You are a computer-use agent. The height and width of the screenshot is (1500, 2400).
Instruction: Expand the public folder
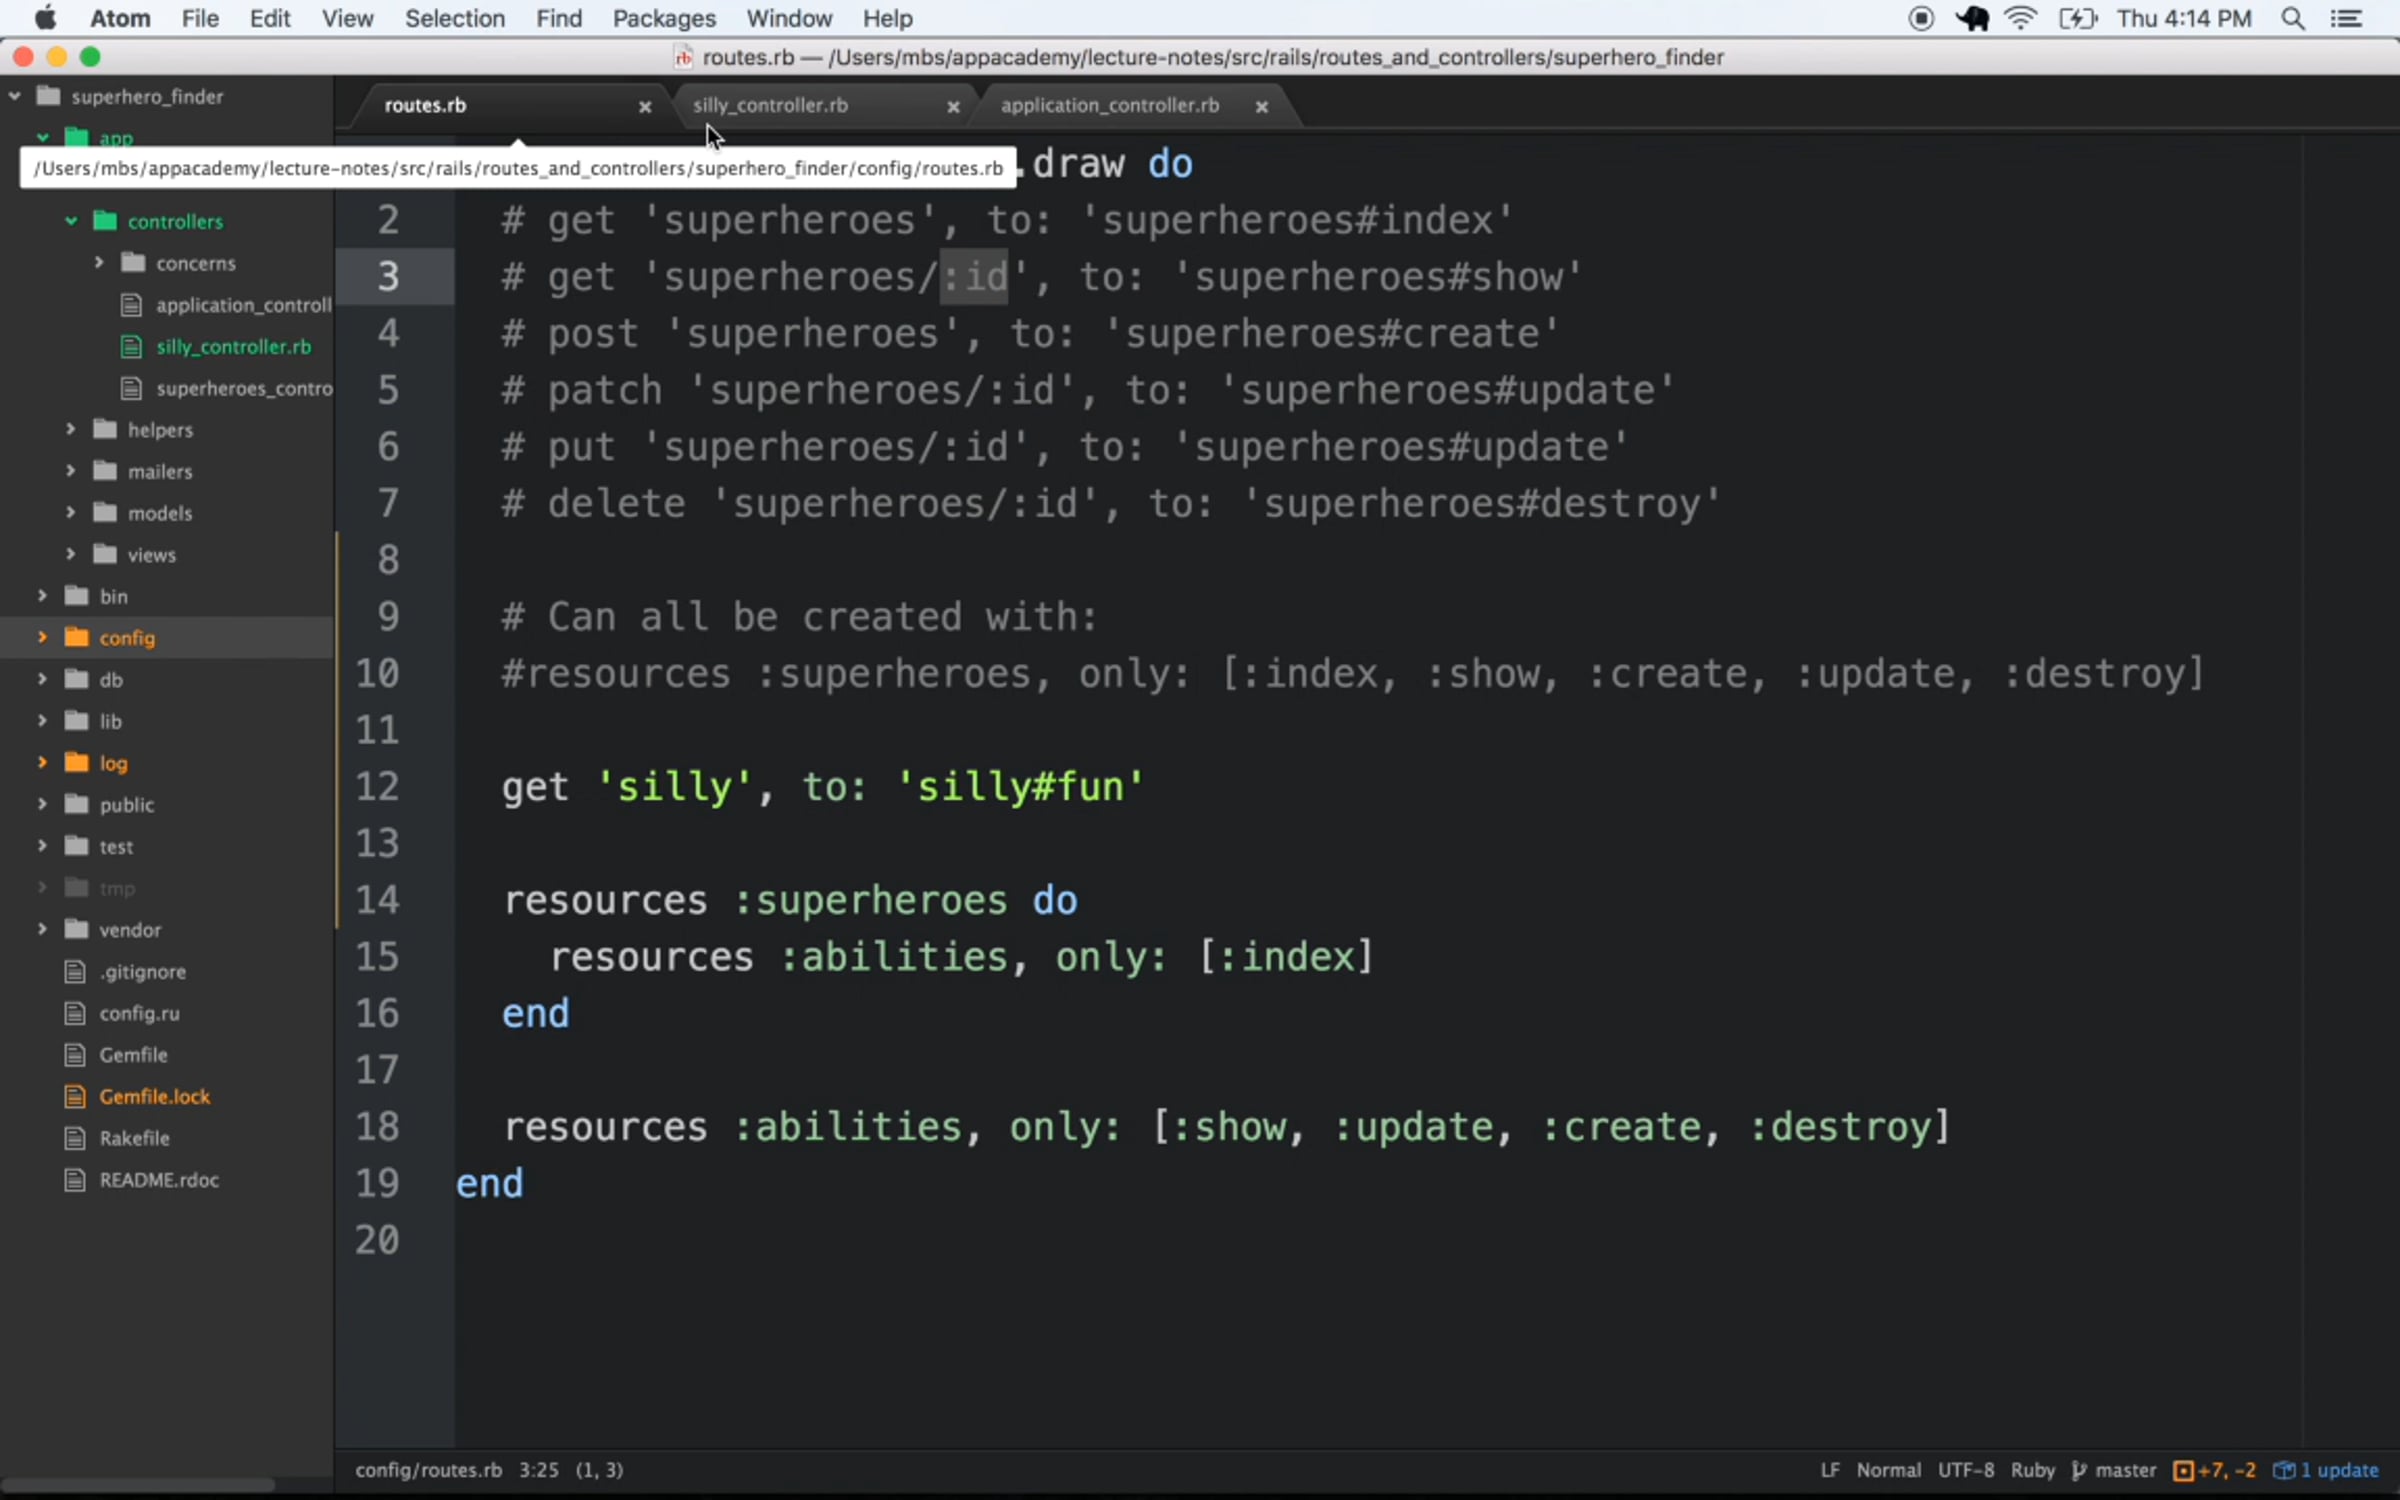point(42,804)
